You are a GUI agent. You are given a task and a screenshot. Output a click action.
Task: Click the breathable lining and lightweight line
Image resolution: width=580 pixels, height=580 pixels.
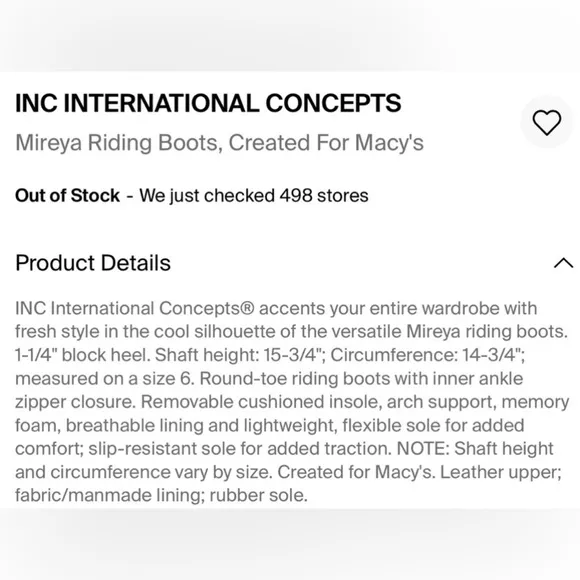click(x=270, y=425)
